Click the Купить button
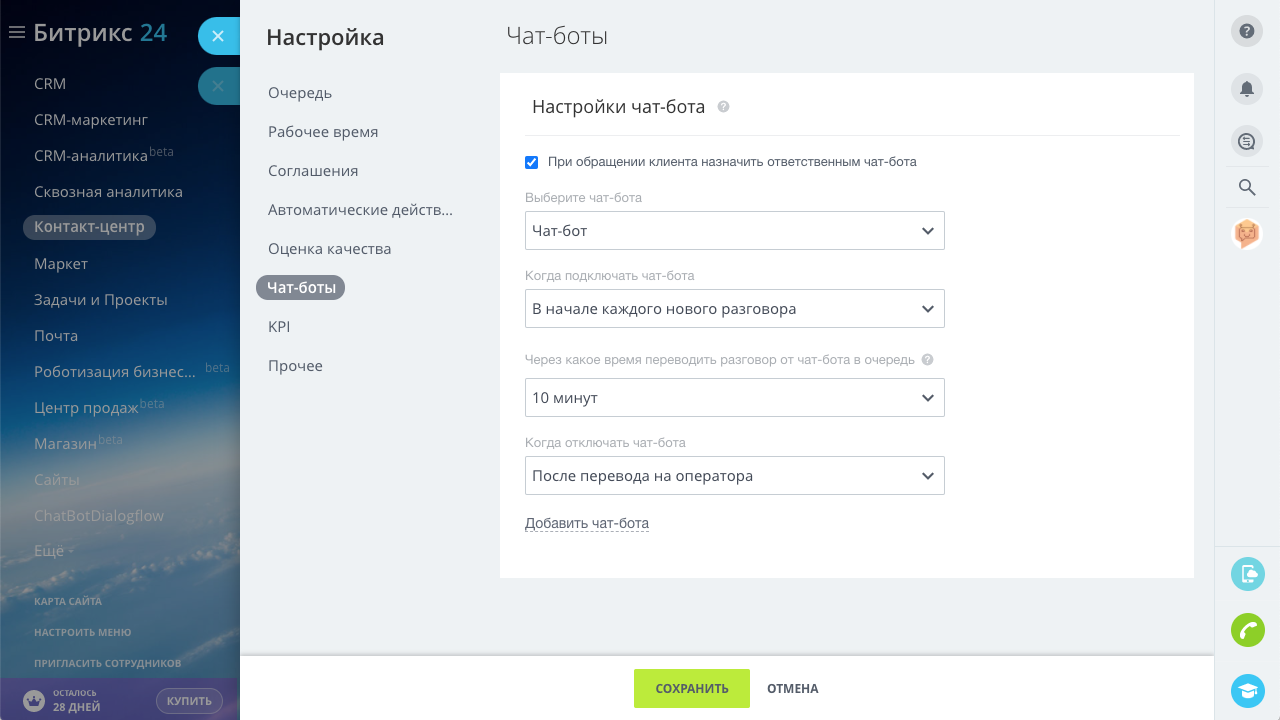1280x720 pixels. click(189, 701)
